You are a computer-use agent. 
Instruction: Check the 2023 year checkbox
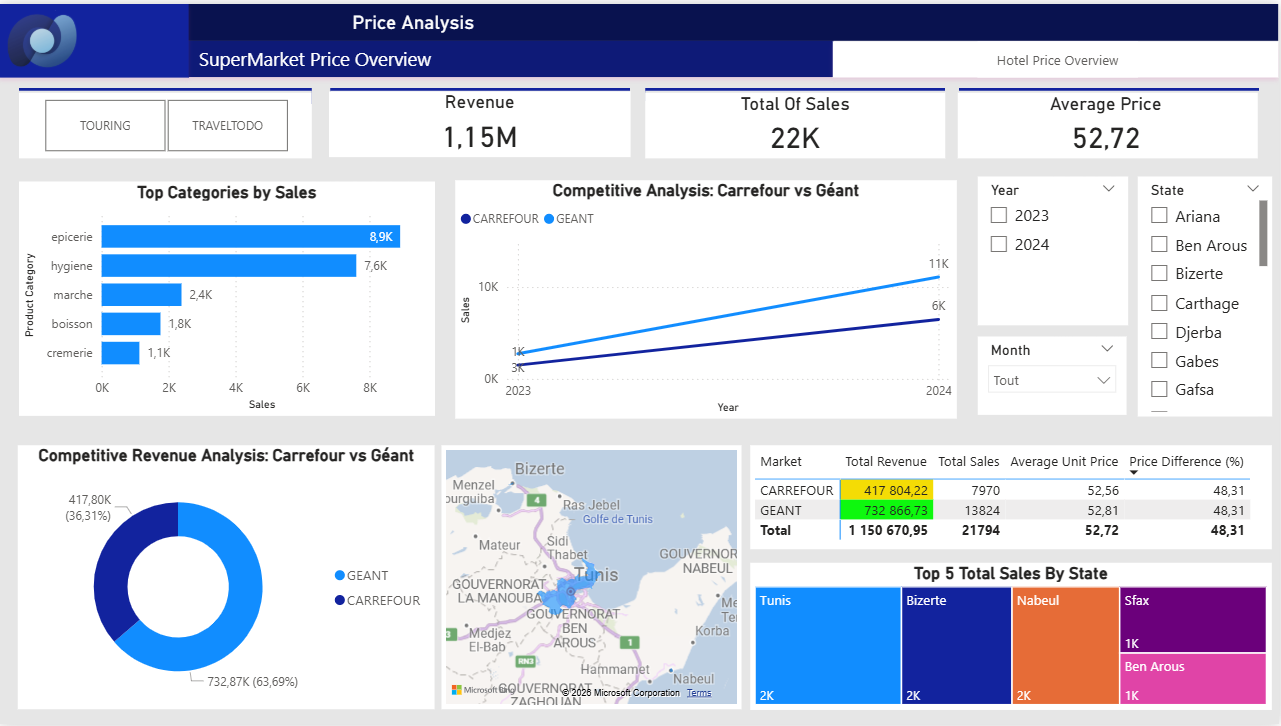point(998,215)
